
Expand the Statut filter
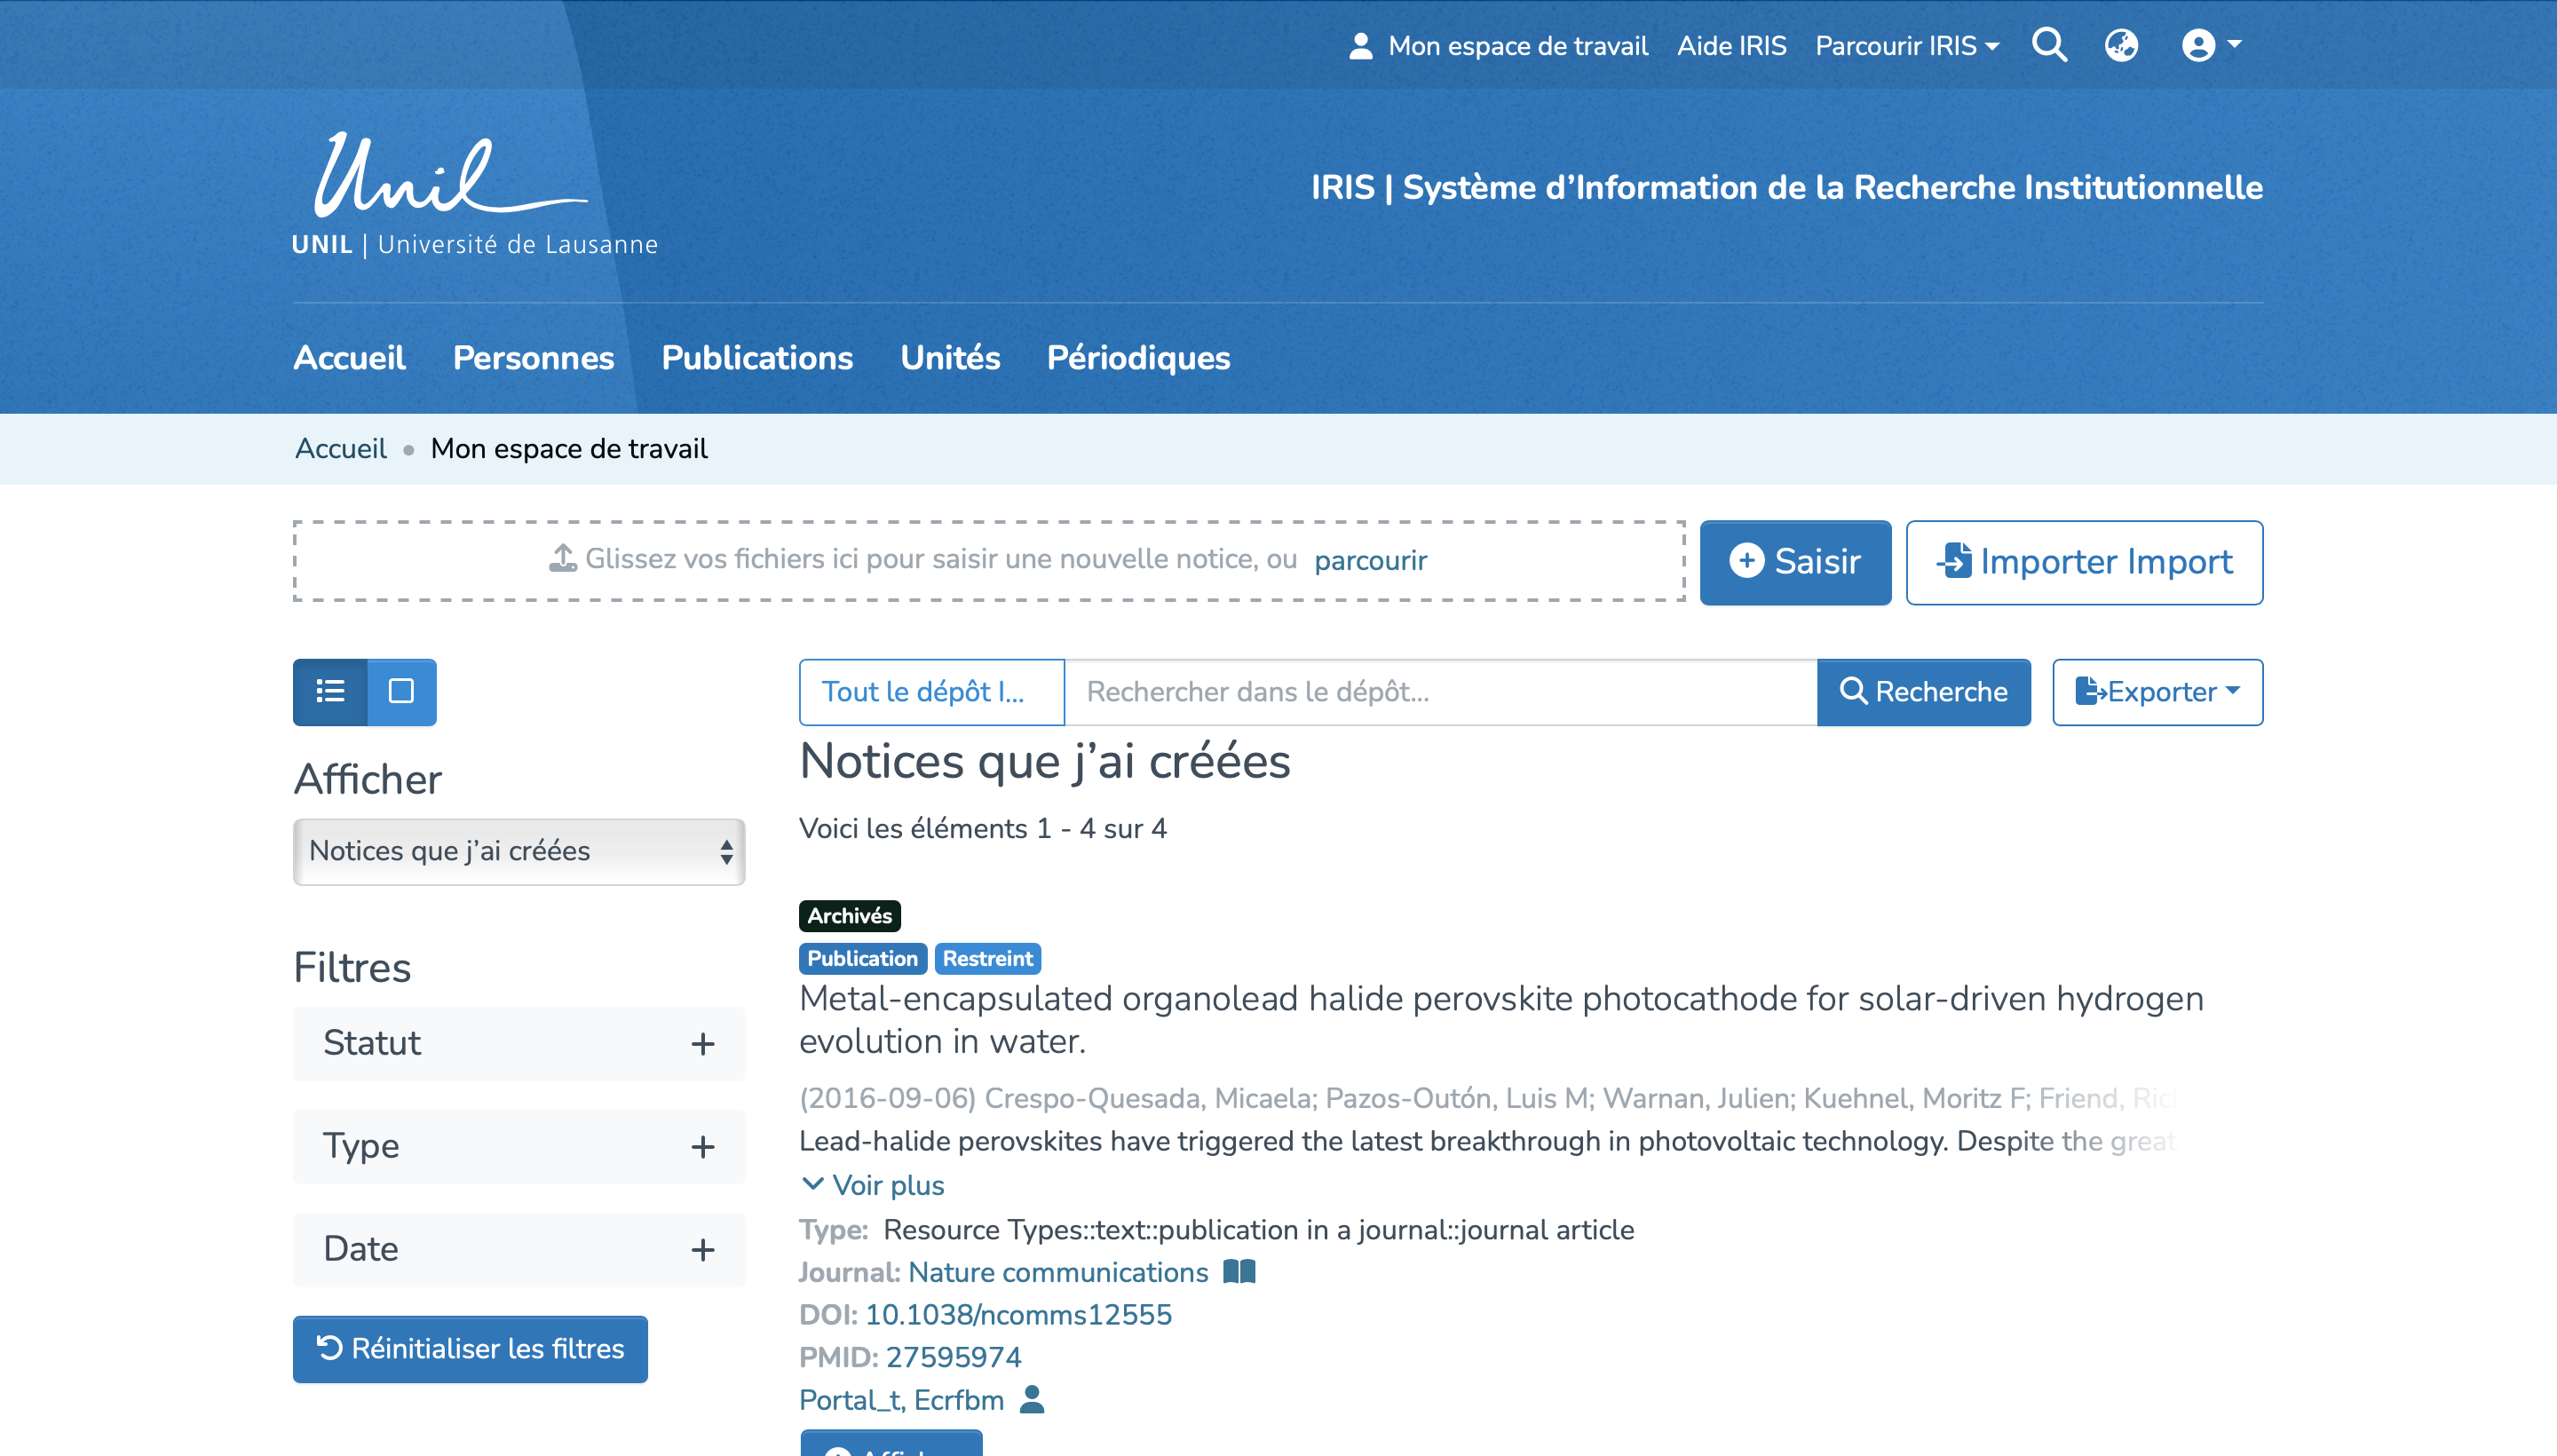point(518,1043)
